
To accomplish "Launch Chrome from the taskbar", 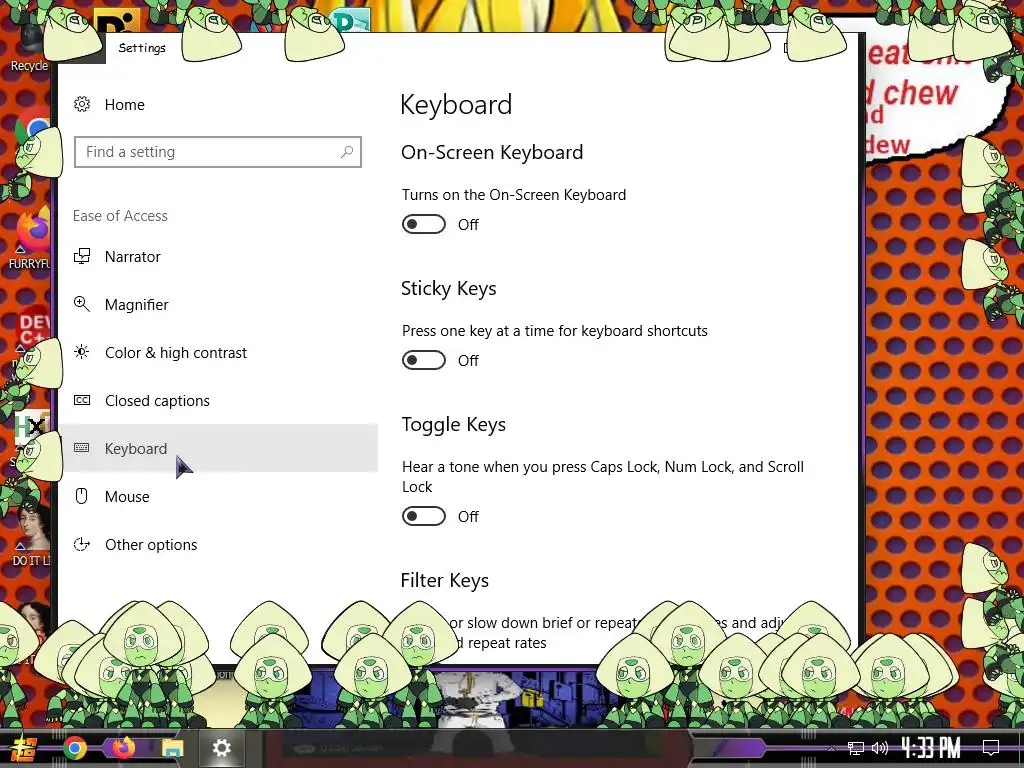I will click(x=74, y=748).
